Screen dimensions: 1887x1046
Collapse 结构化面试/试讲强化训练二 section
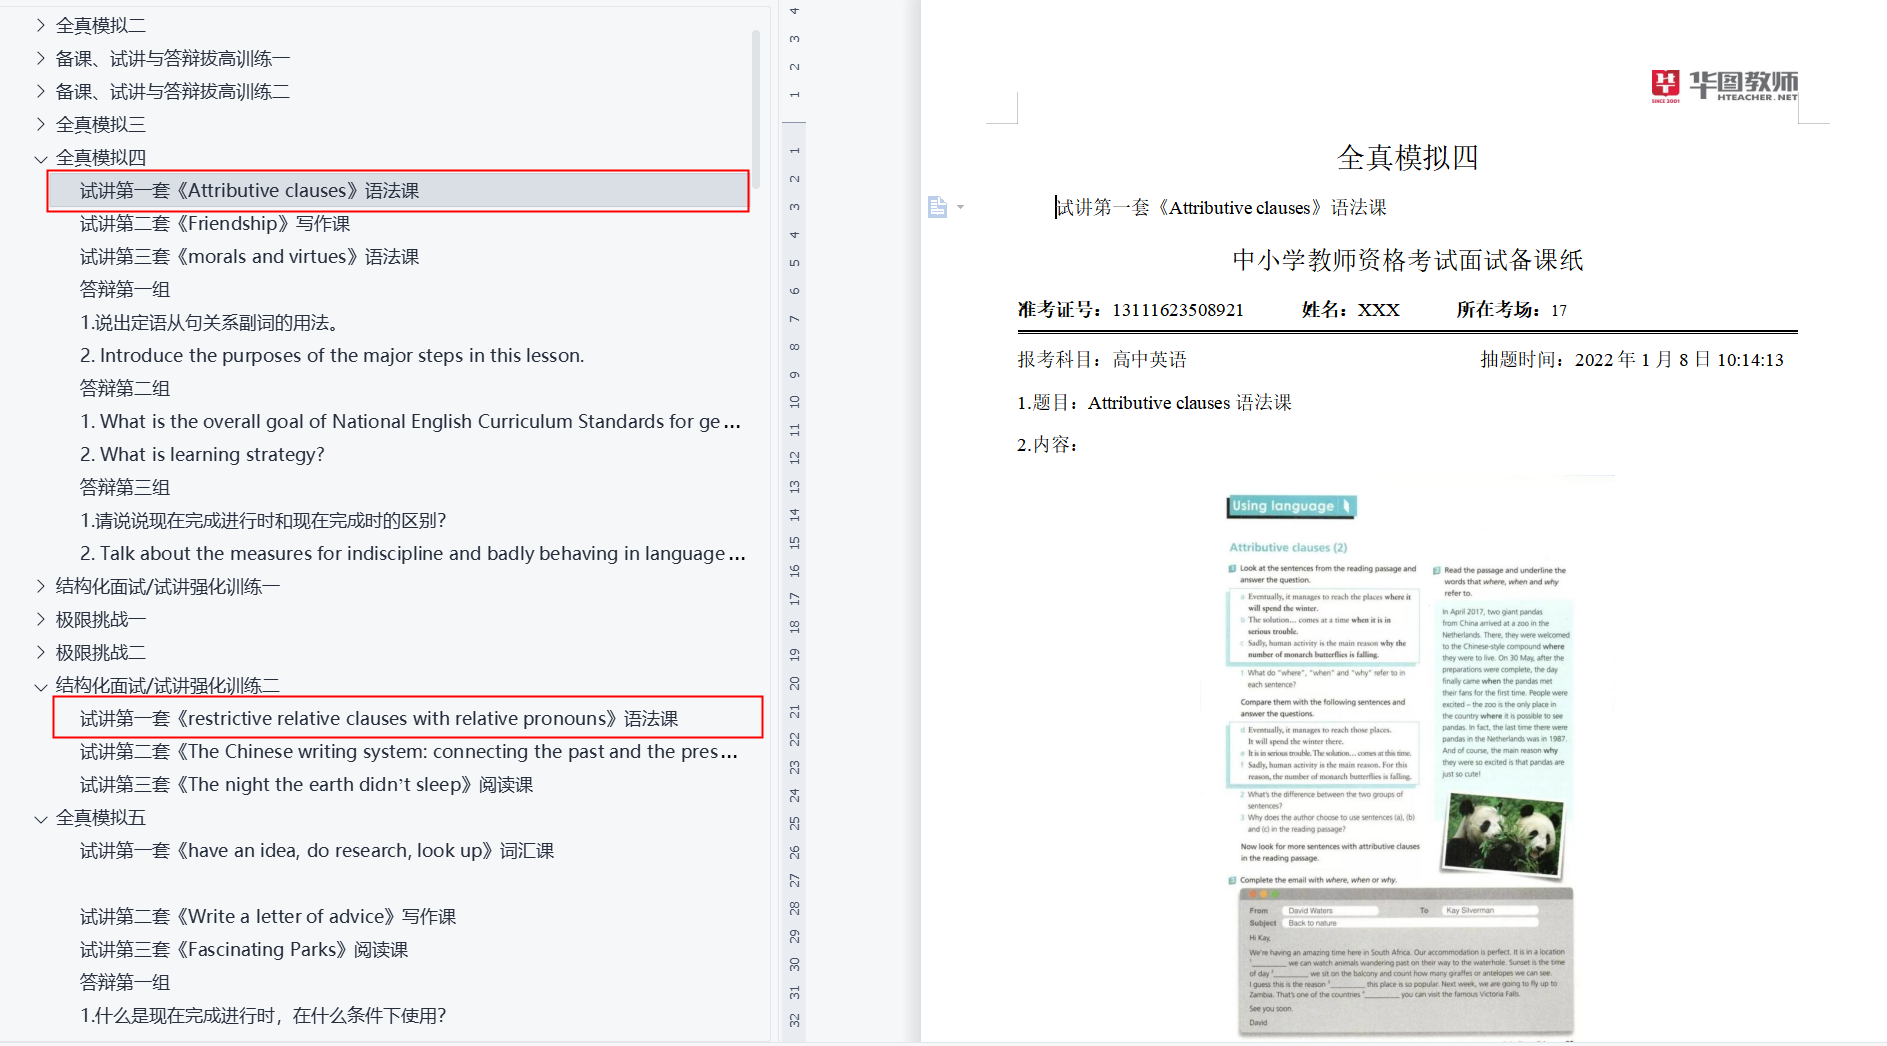[x=41, y=687]
